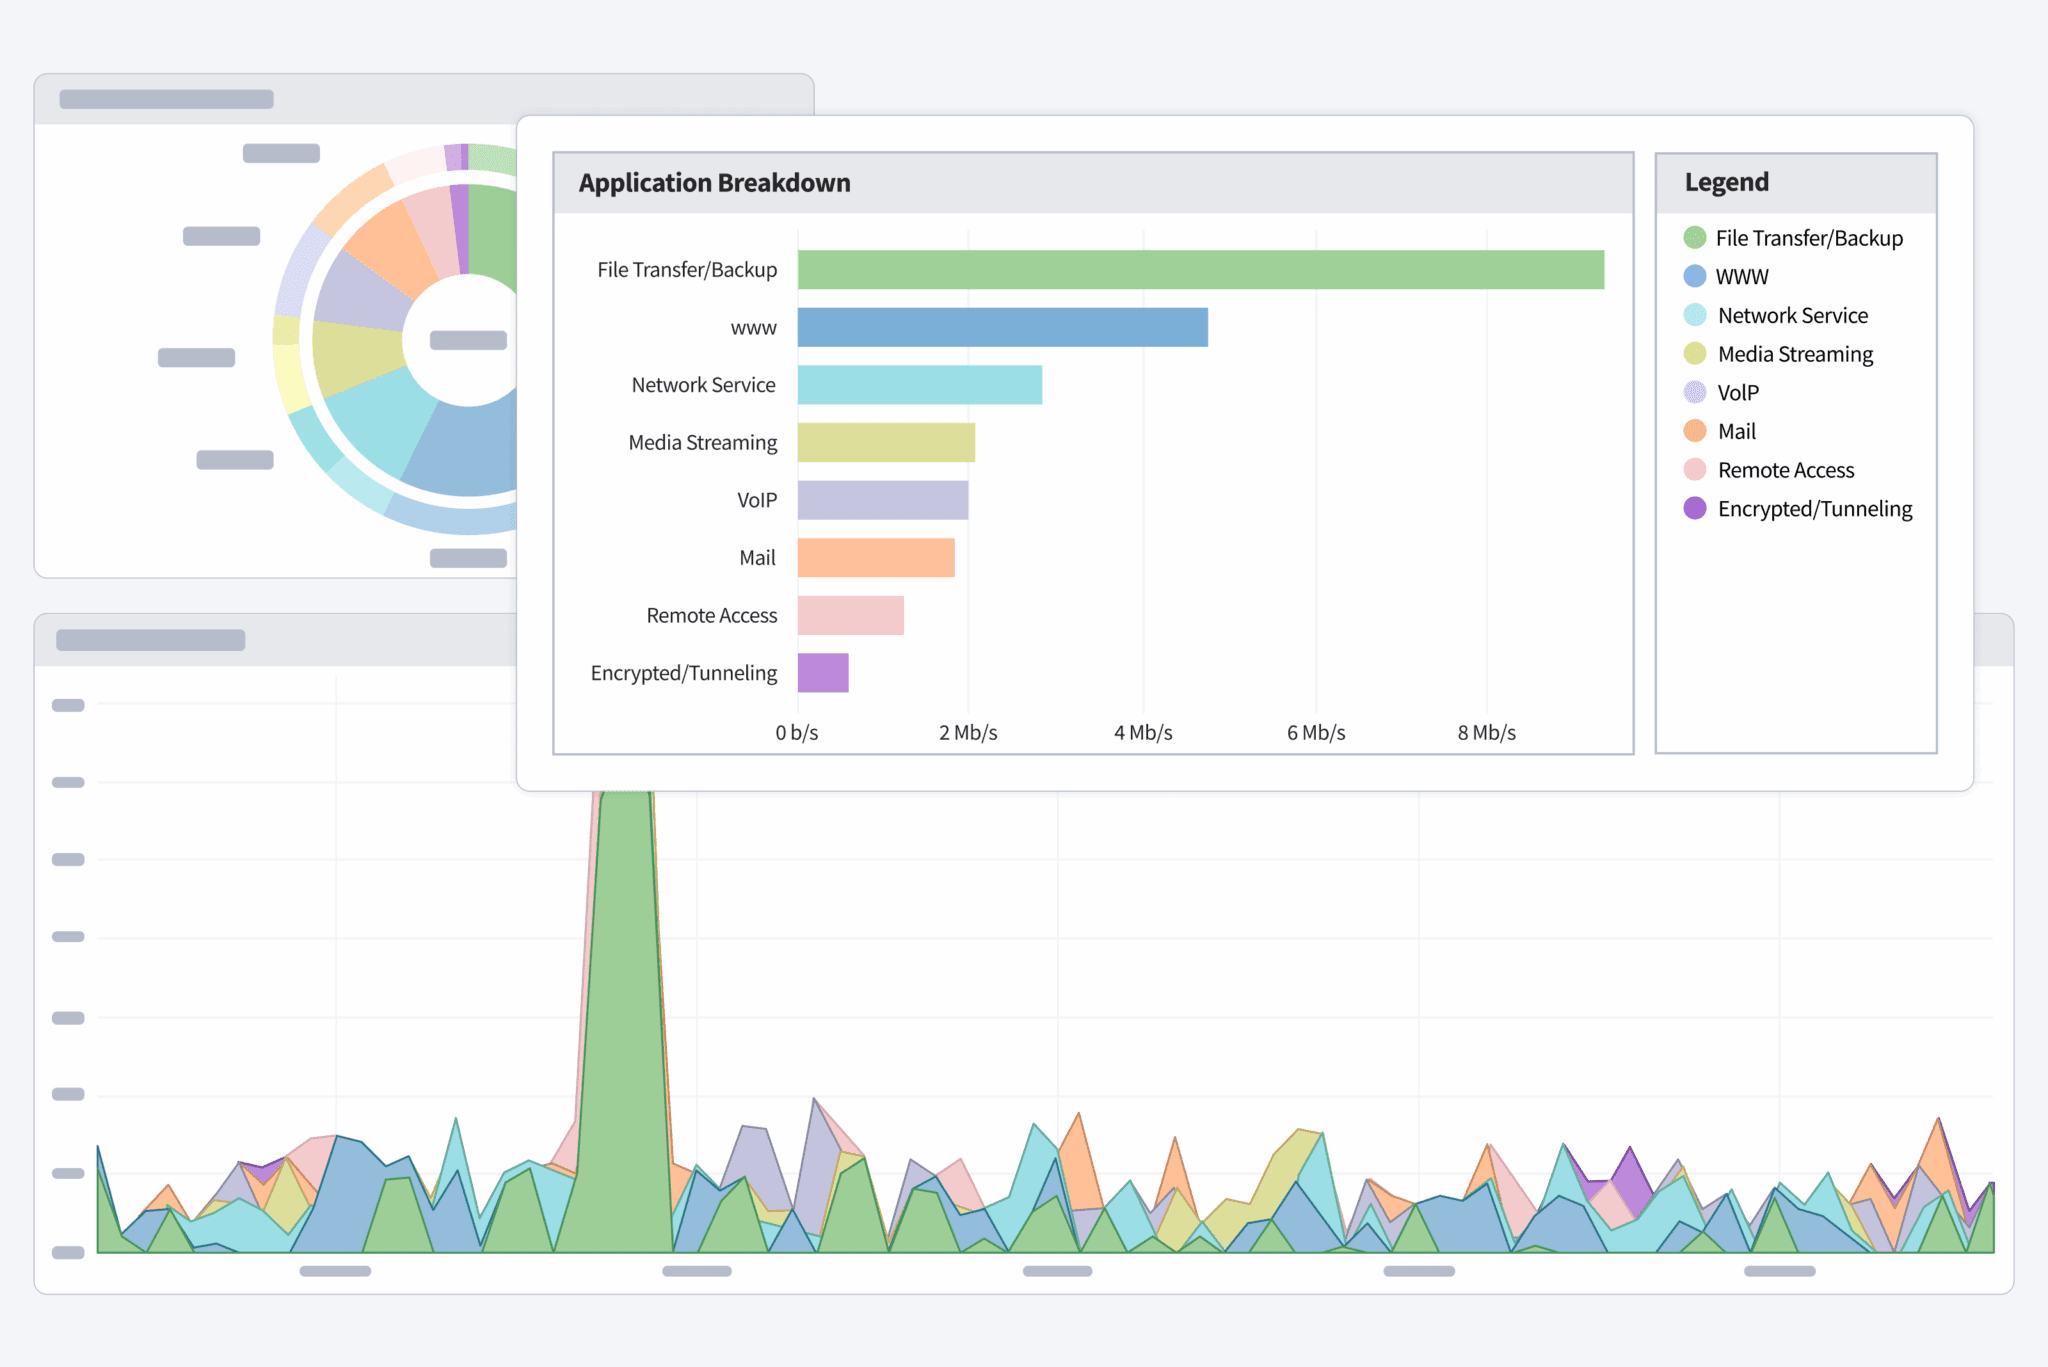2048x1367 pixels.
Task: Select the Remote Access legend dot
Action: click(x=1694, y=470)
